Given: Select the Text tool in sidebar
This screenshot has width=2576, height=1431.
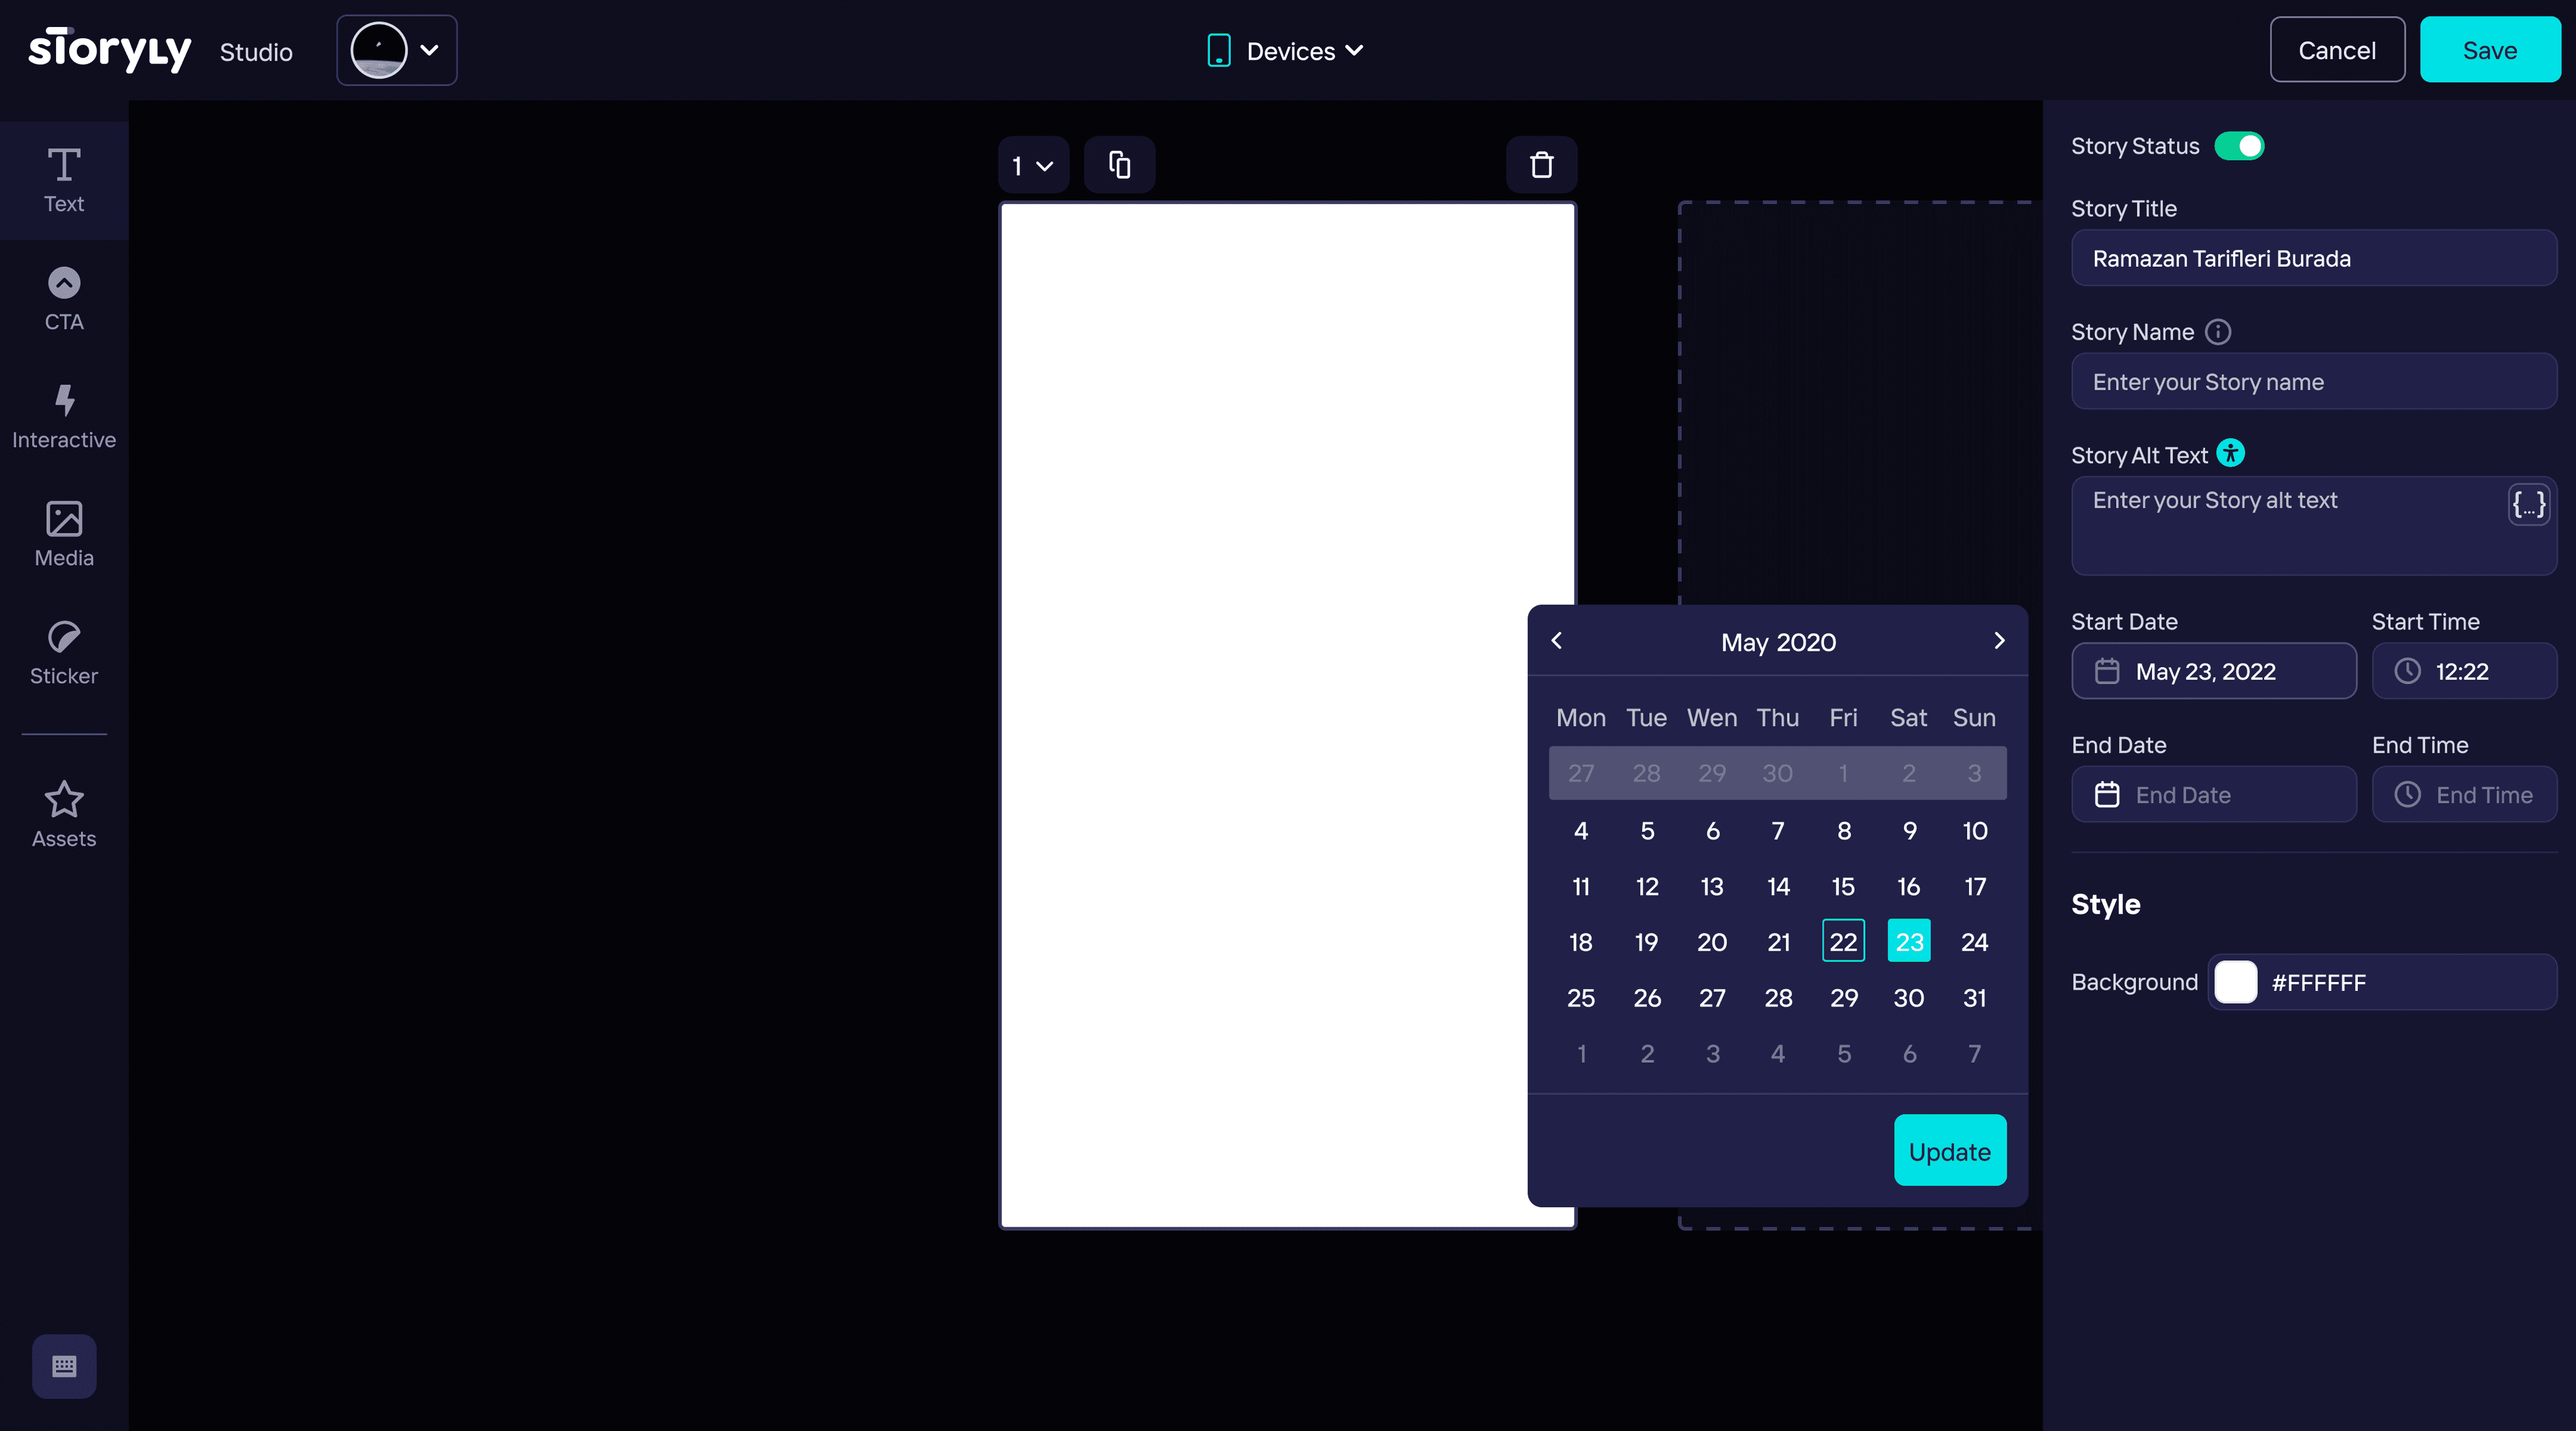Looking at the screenshot, I should click(64, 180).
